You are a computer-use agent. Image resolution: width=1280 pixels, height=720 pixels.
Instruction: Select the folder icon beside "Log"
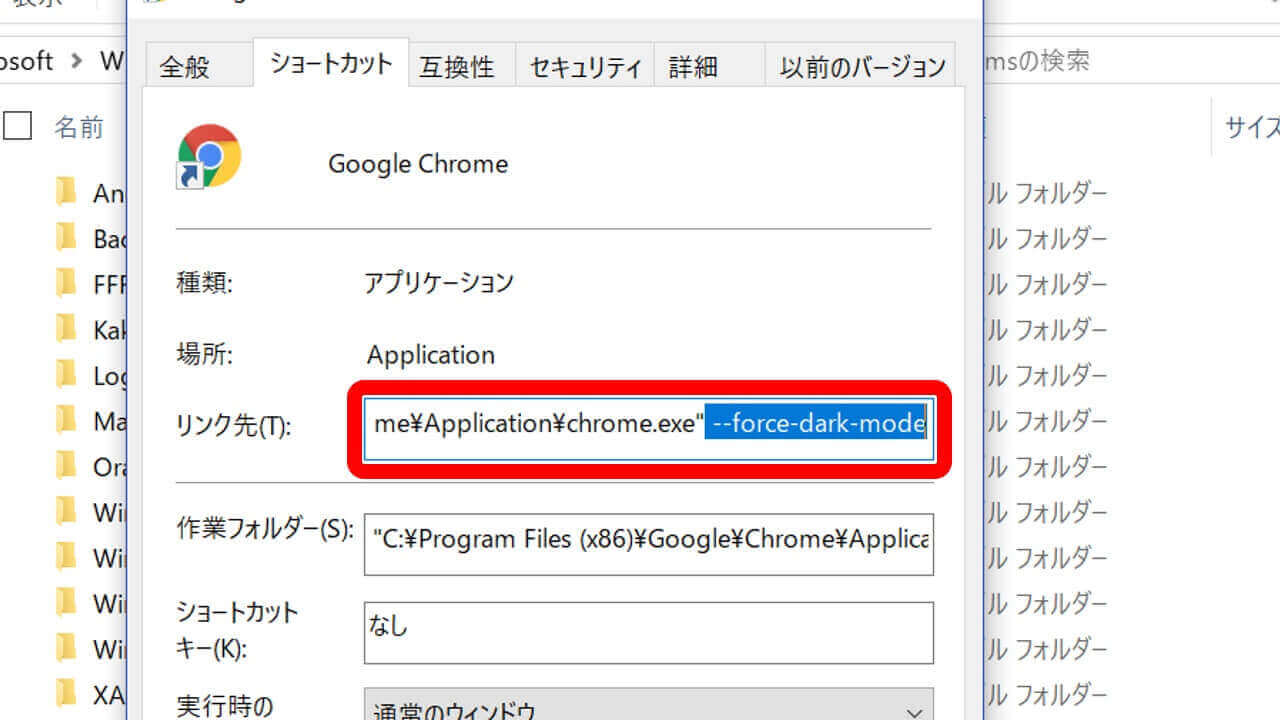click(x=66, y=375)
